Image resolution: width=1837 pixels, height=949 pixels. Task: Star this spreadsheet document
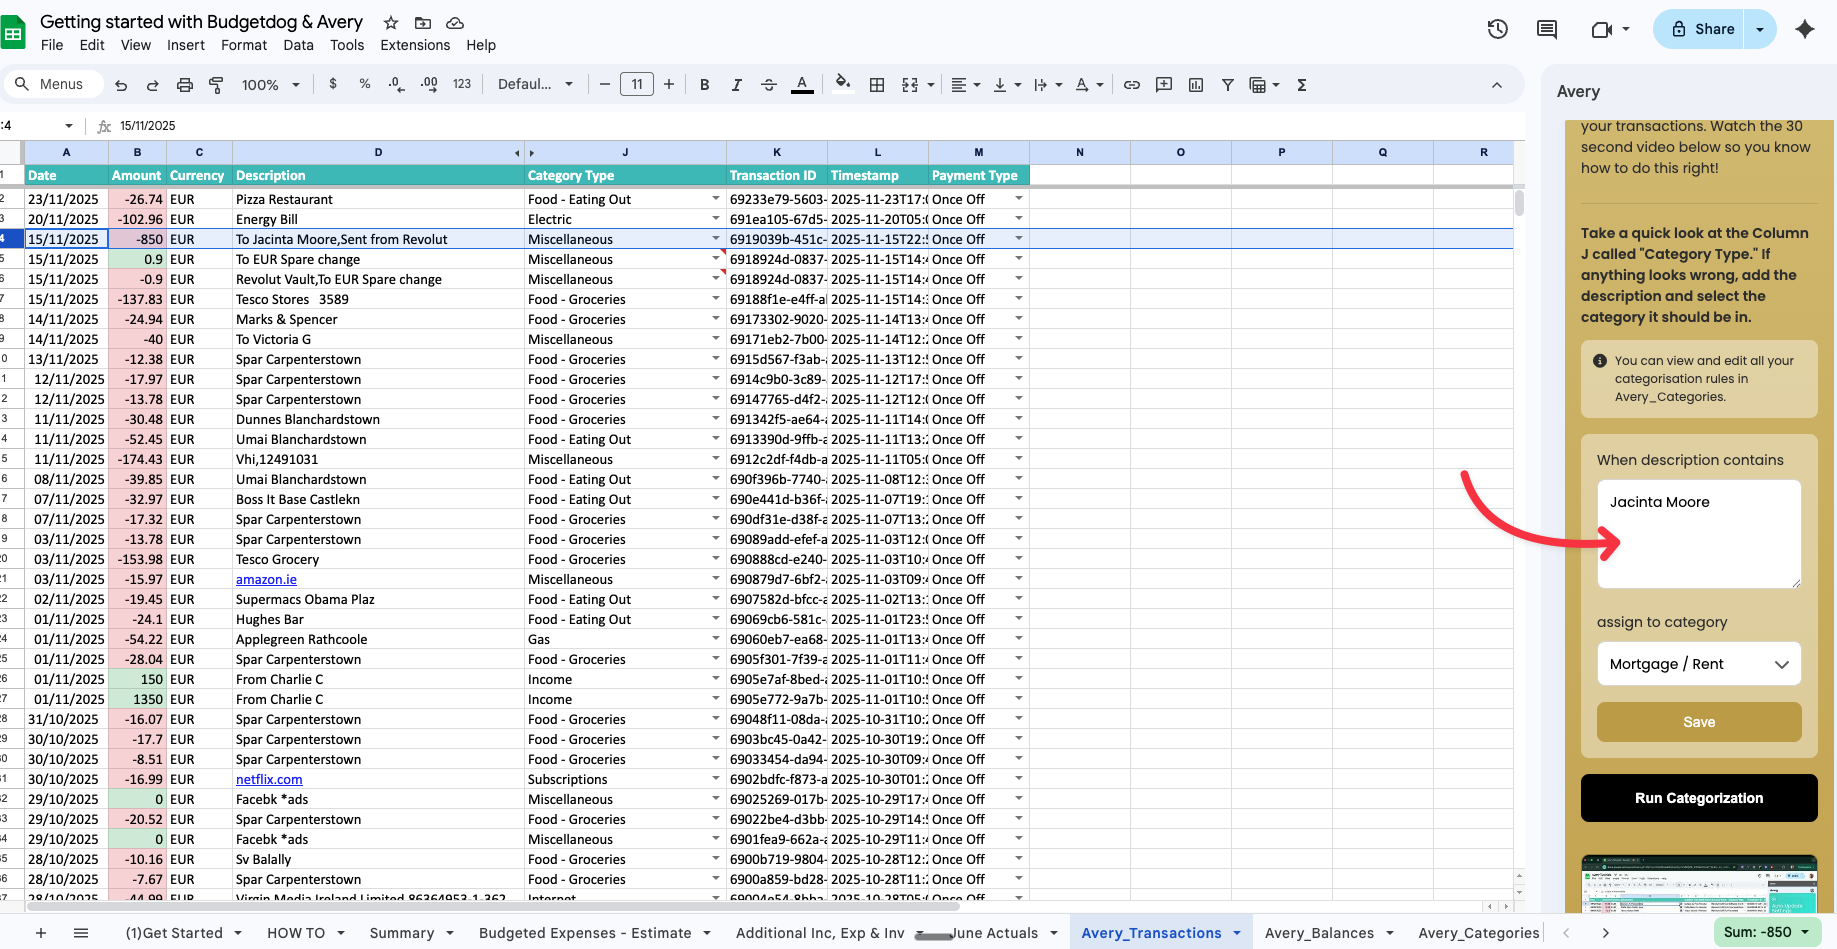click(x=391, y=22)
